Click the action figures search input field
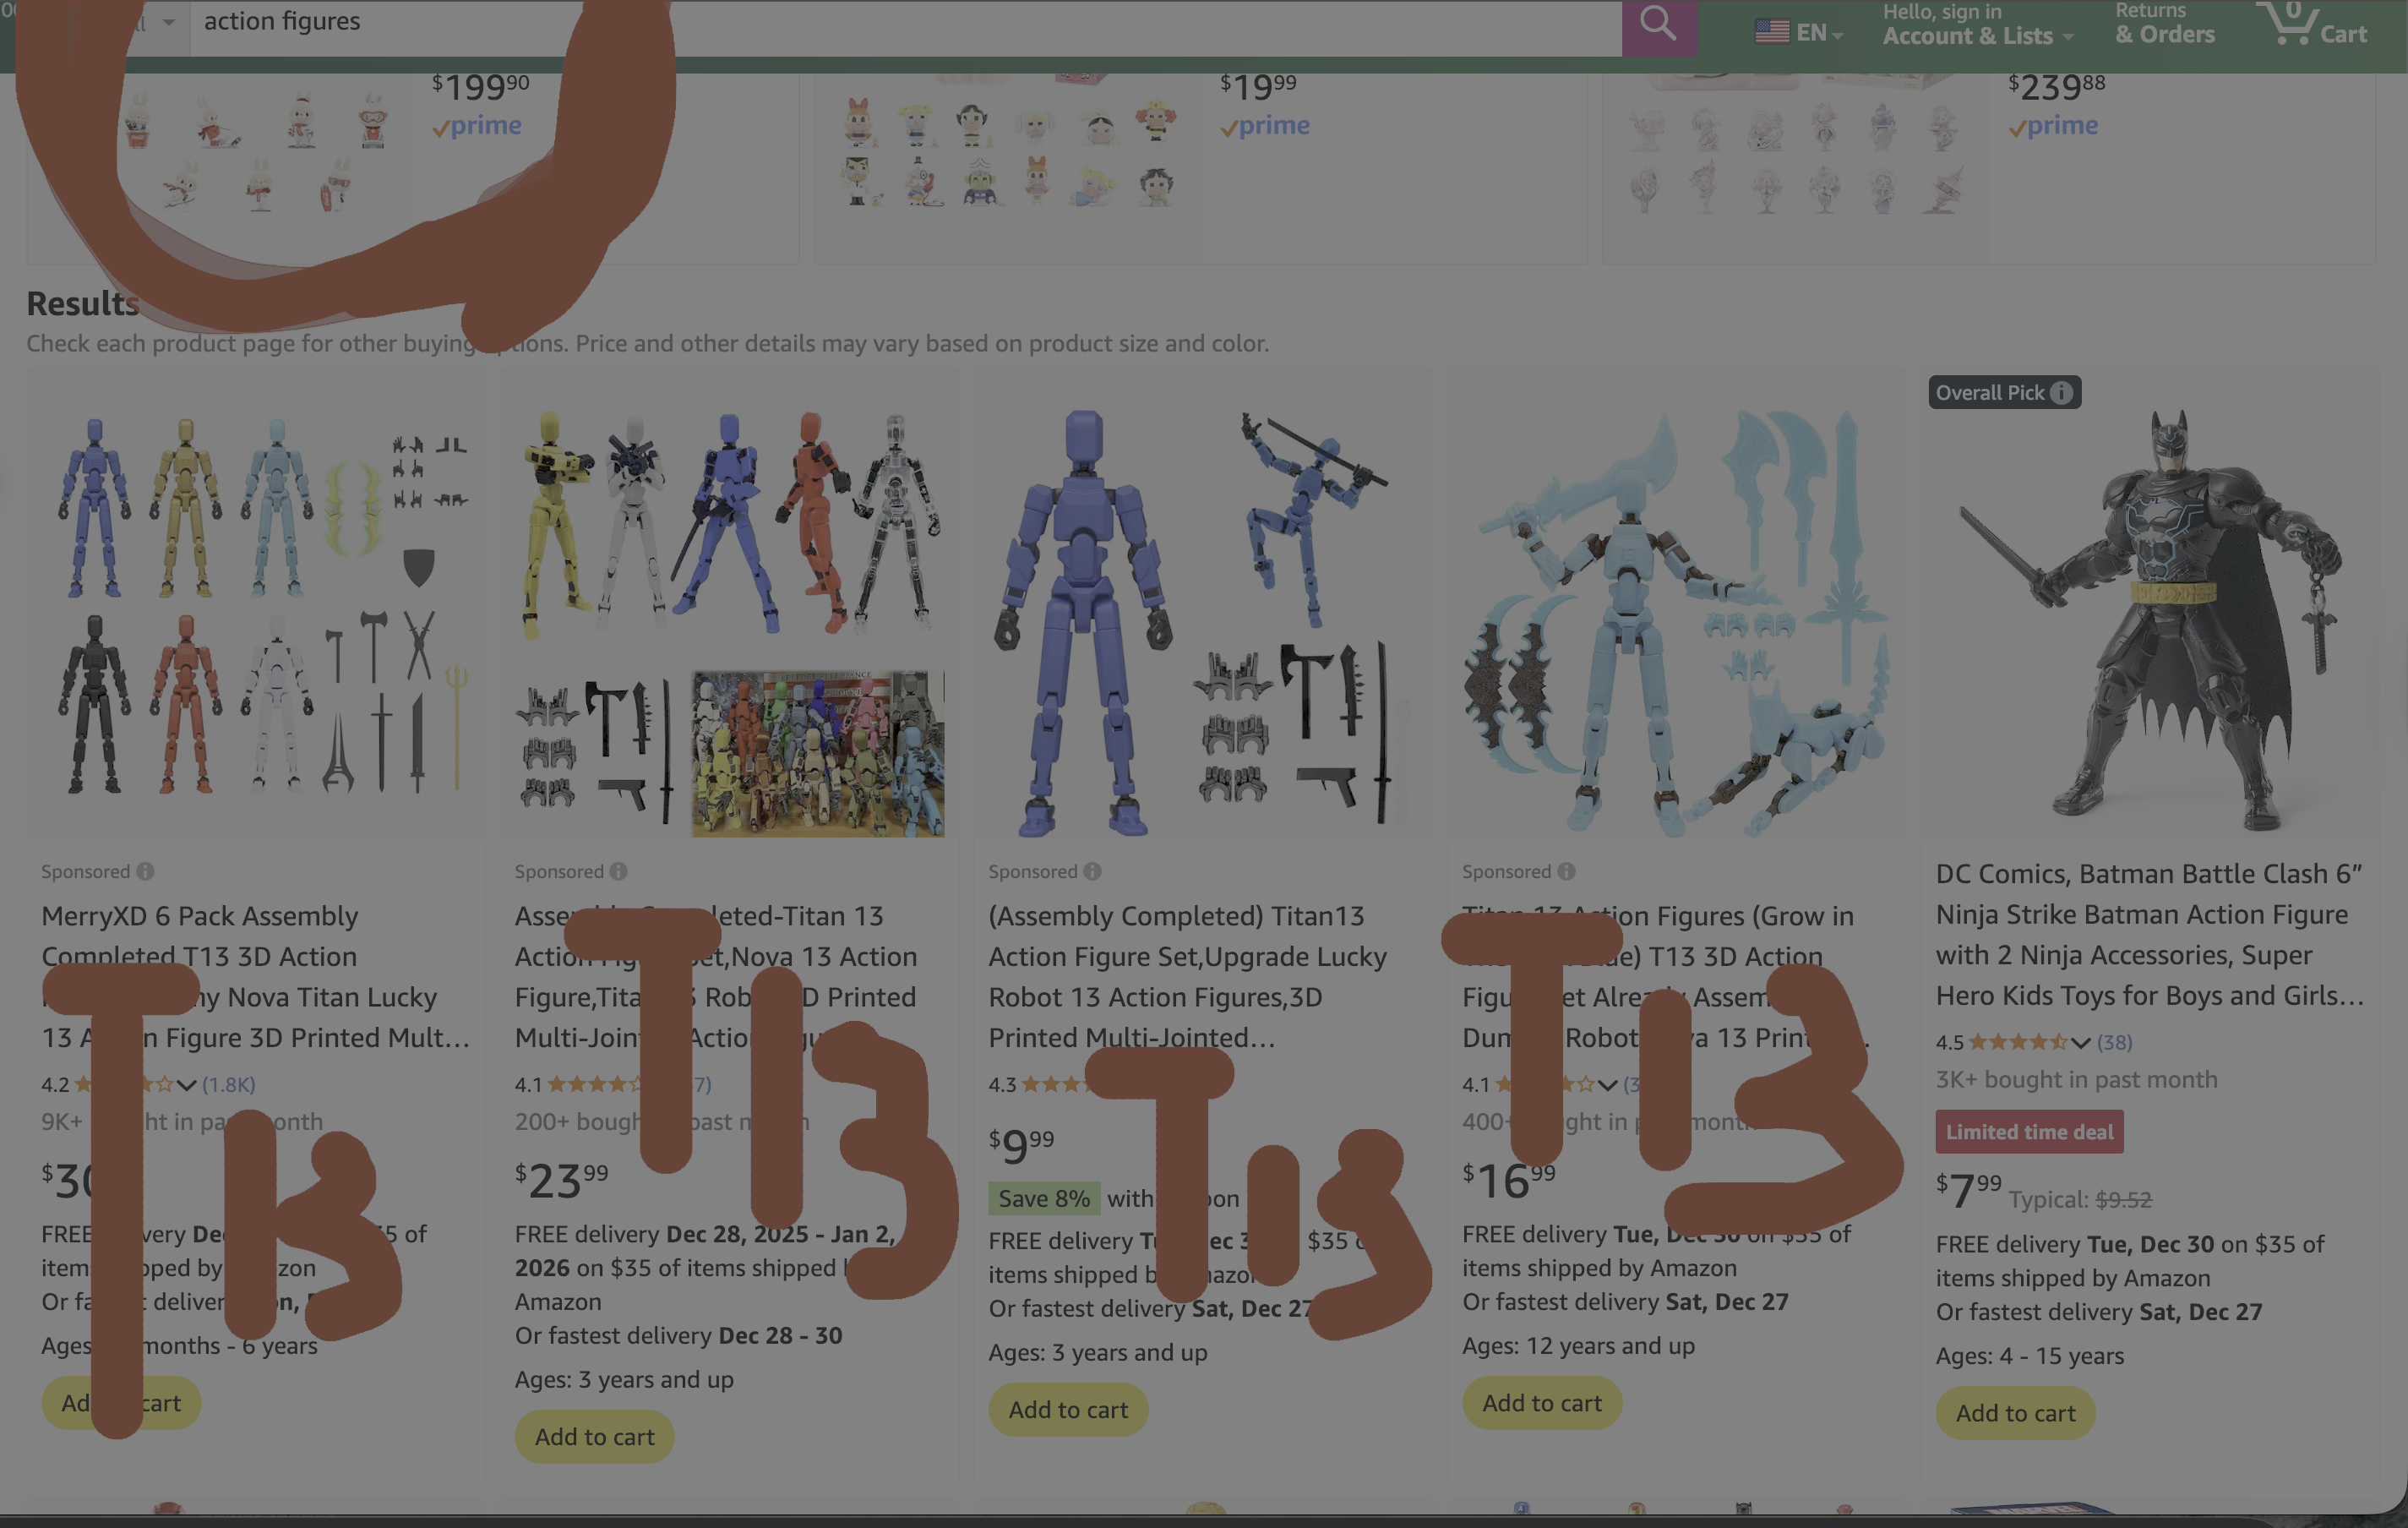The width and height of the screenshot is (2408, 1528). (900, 22)
